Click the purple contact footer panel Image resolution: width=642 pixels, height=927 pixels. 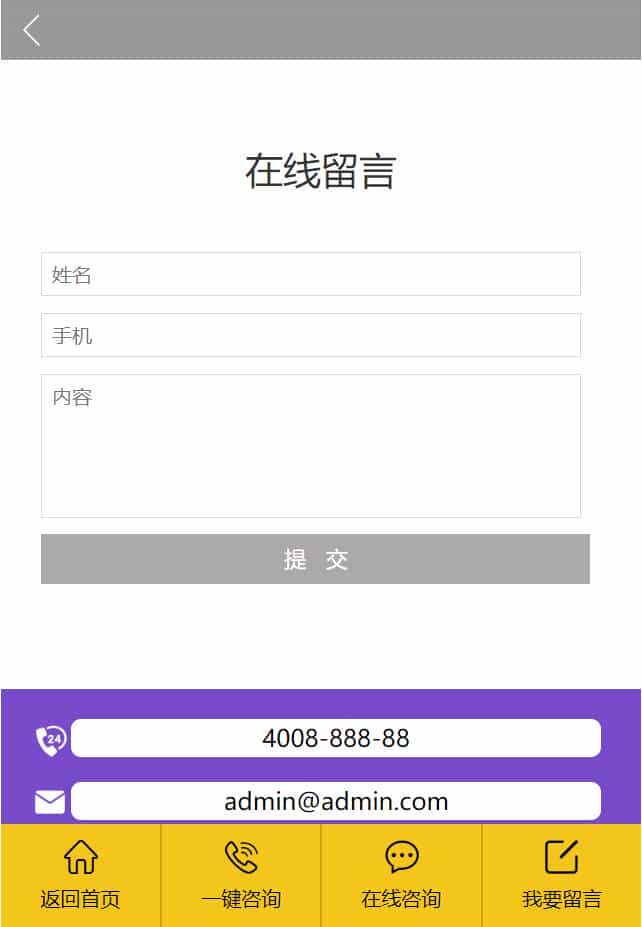tap(321, 757)
